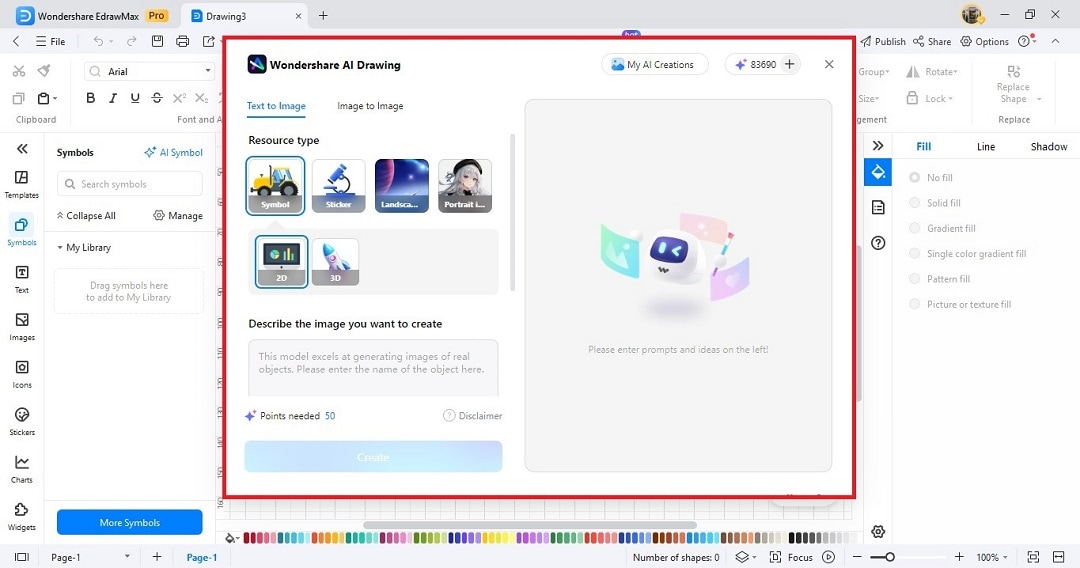Click the Create button
The height and width of the screenshot is (568, 1080).
tap(373, 456)
